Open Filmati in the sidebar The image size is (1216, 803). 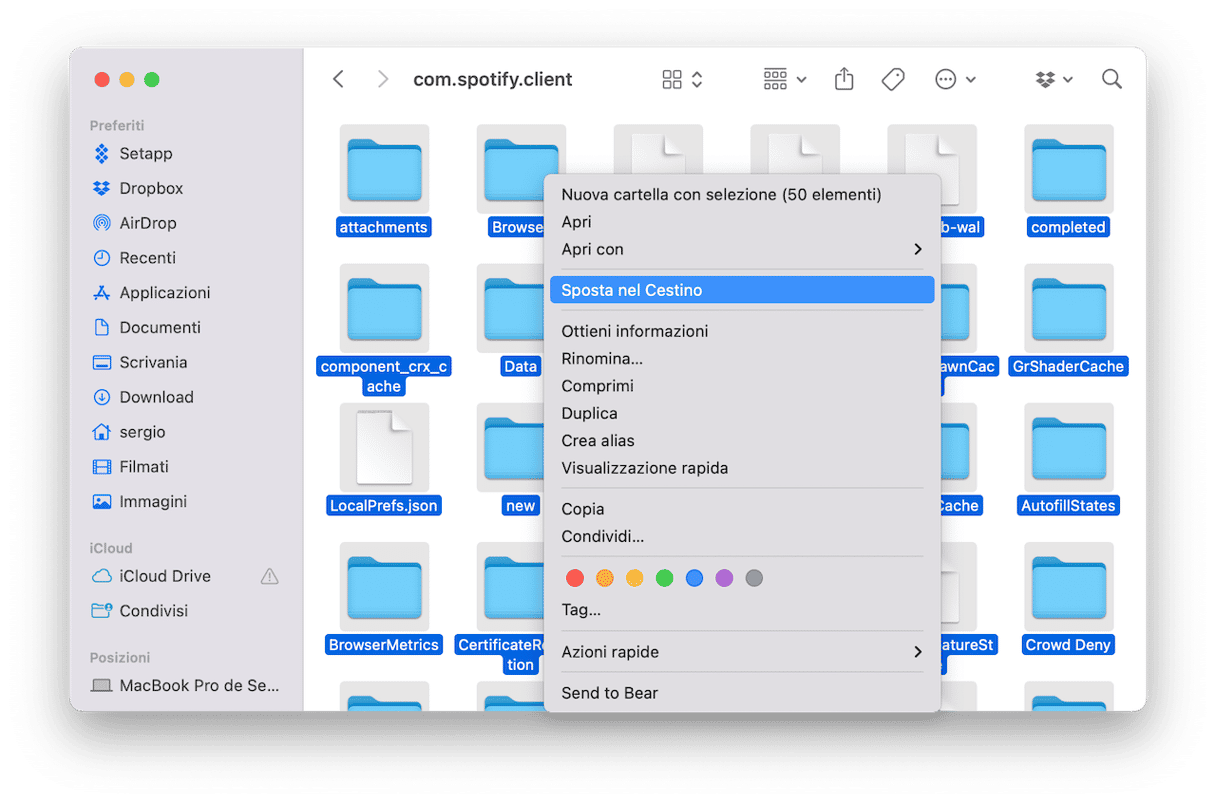click(130, 467)
